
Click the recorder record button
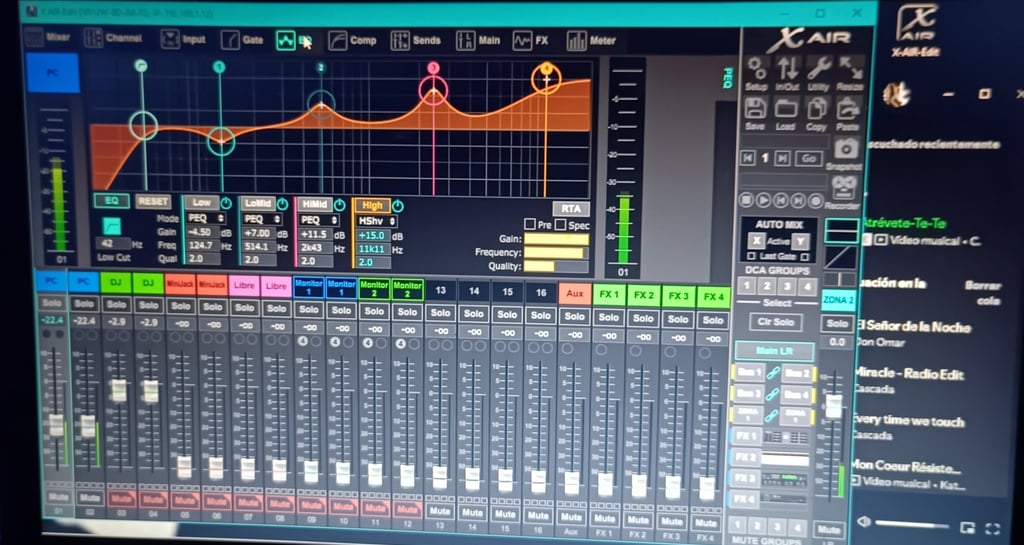tap(816, 200)
